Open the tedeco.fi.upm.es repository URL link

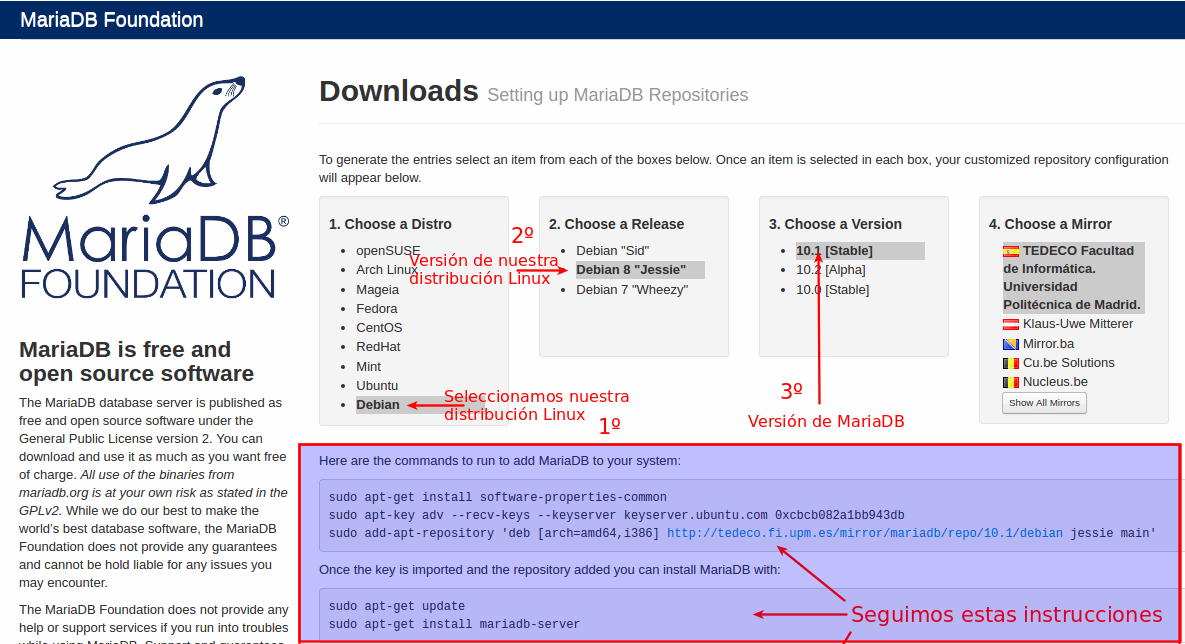coord(865,533)
